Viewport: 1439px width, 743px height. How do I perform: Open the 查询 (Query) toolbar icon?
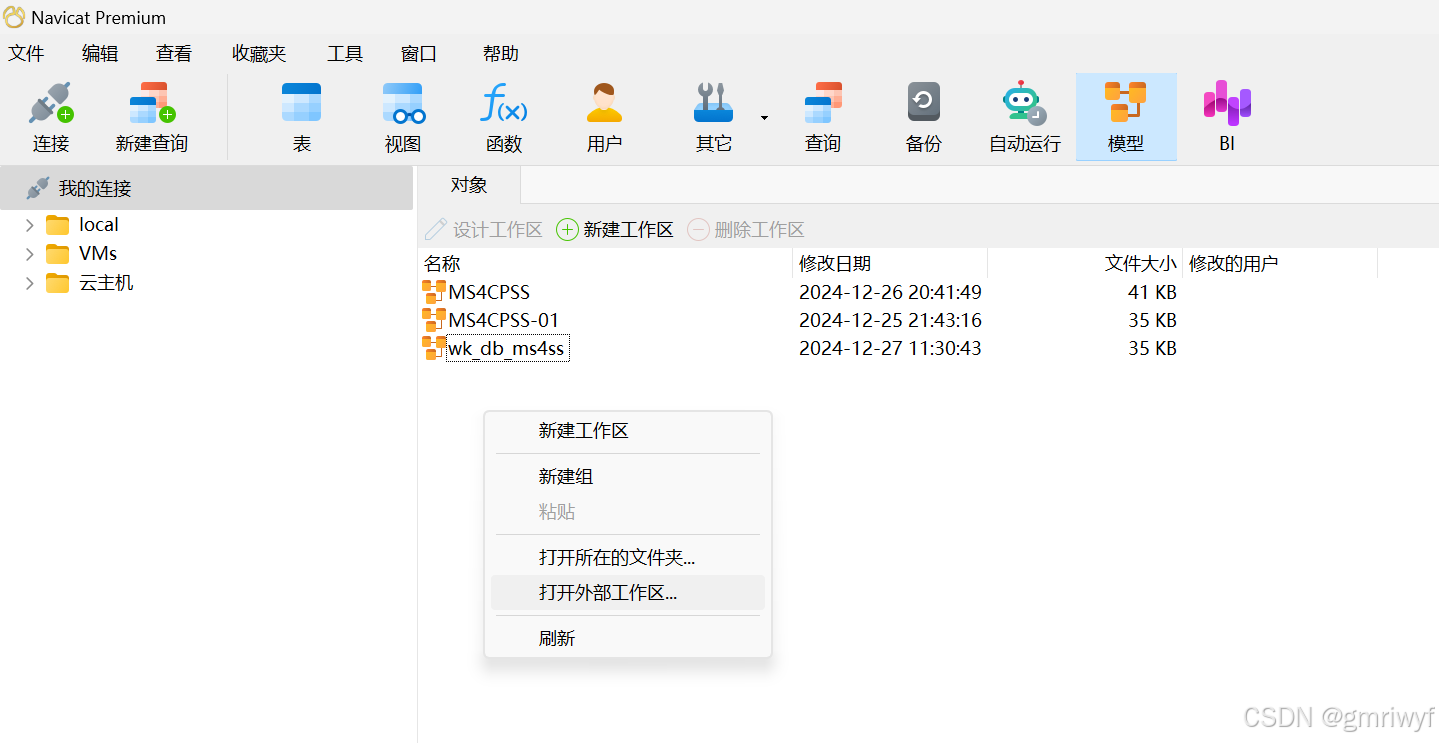coord(823,104)
